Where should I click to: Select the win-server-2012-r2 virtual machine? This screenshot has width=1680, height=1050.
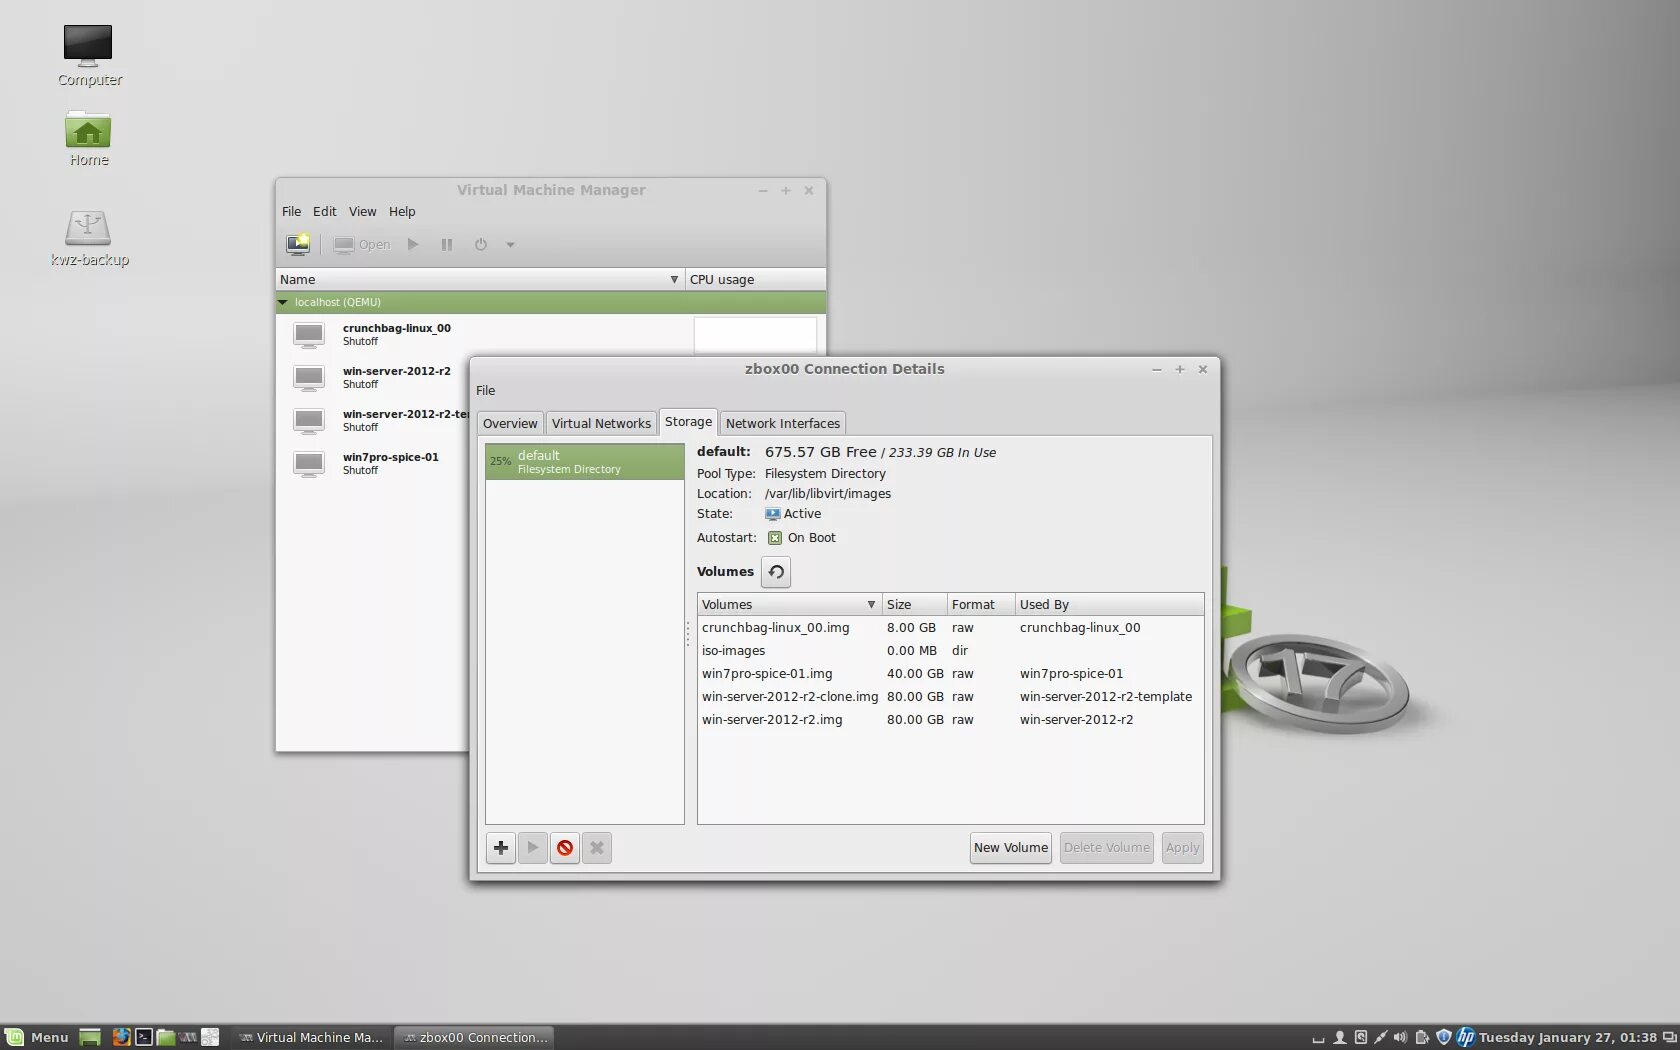tap(396, 377)
